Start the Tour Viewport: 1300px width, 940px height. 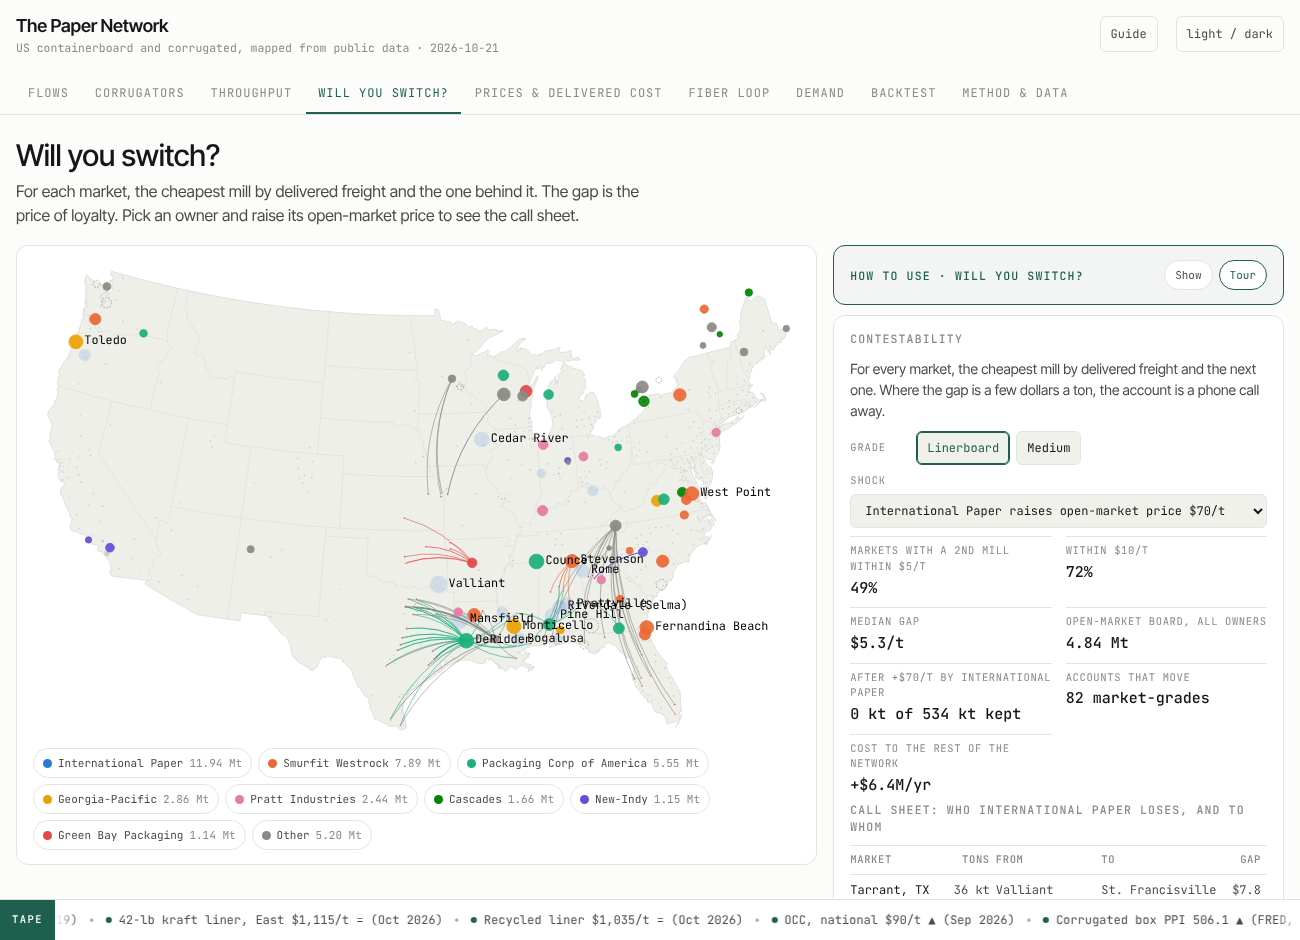coord(1243,275)
